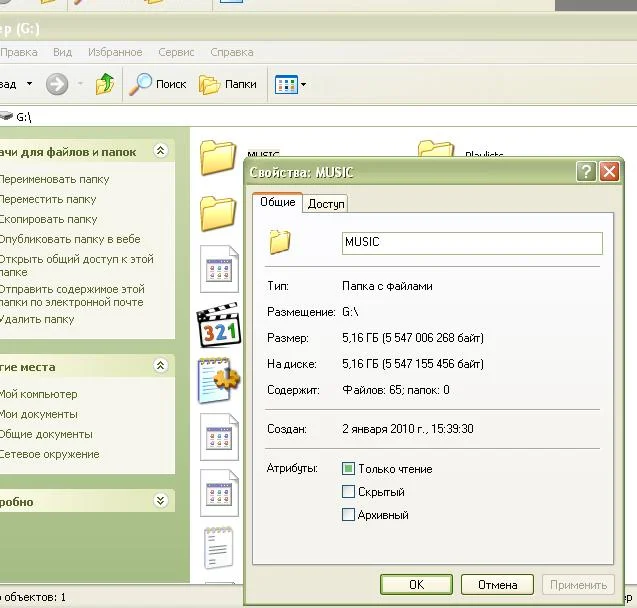Viewport: 637px width, 608px height.
Task: Collapse the Other places panel
Action: [160, 367]
